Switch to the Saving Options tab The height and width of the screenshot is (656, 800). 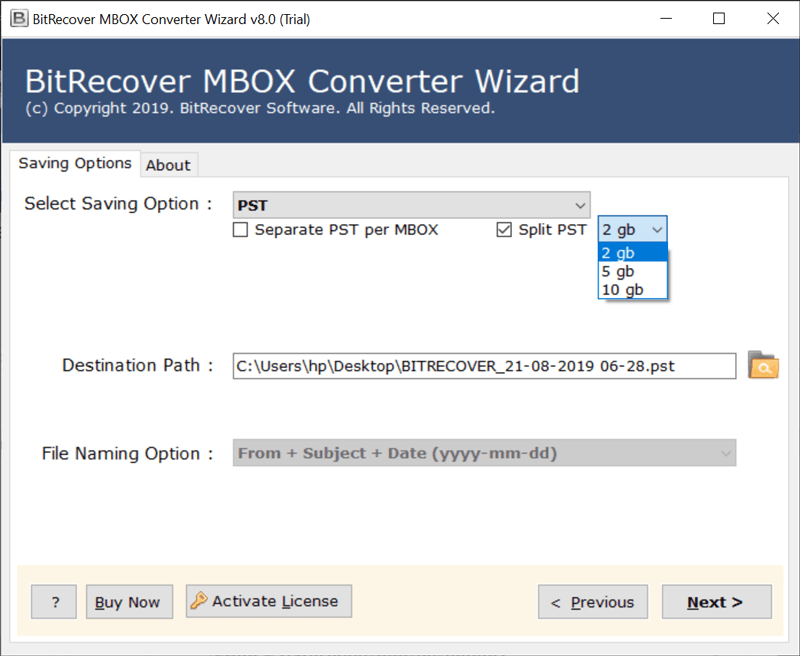click(75, 163)
